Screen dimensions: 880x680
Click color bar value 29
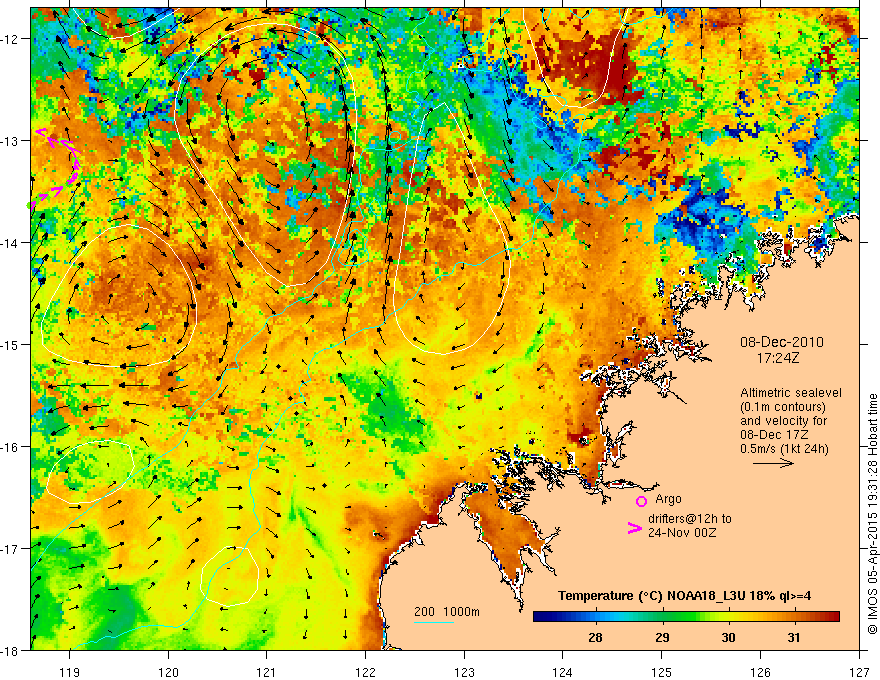662,638
